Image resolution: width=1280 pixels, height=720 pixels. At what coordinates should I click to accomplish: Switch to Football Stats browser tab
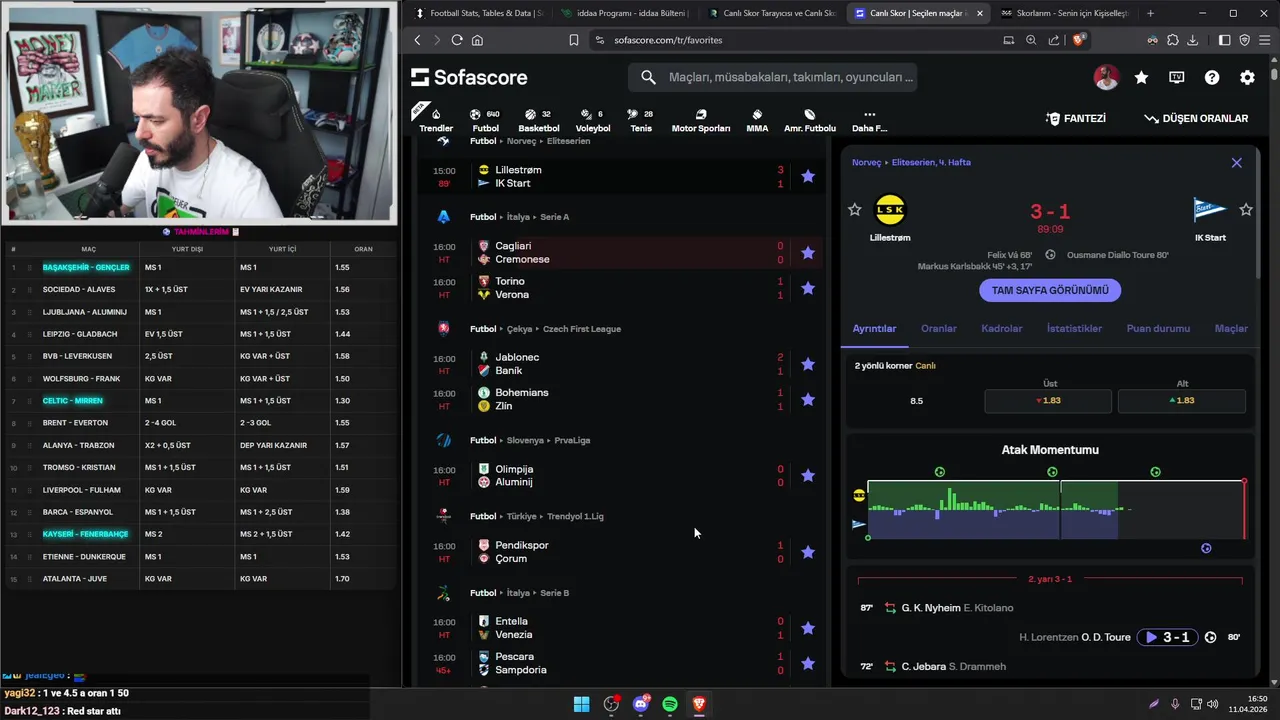478,13
